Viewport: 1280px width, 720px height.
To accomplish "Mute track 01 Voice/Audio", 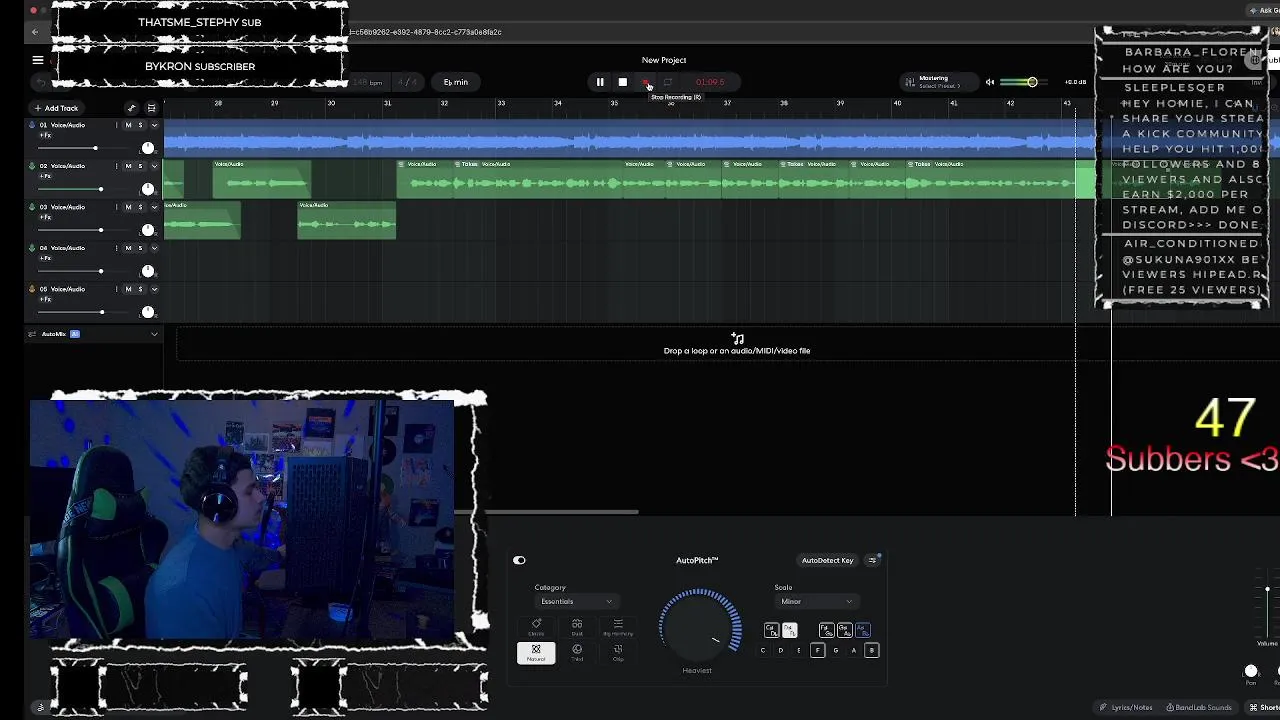I will tap(128, 125).
